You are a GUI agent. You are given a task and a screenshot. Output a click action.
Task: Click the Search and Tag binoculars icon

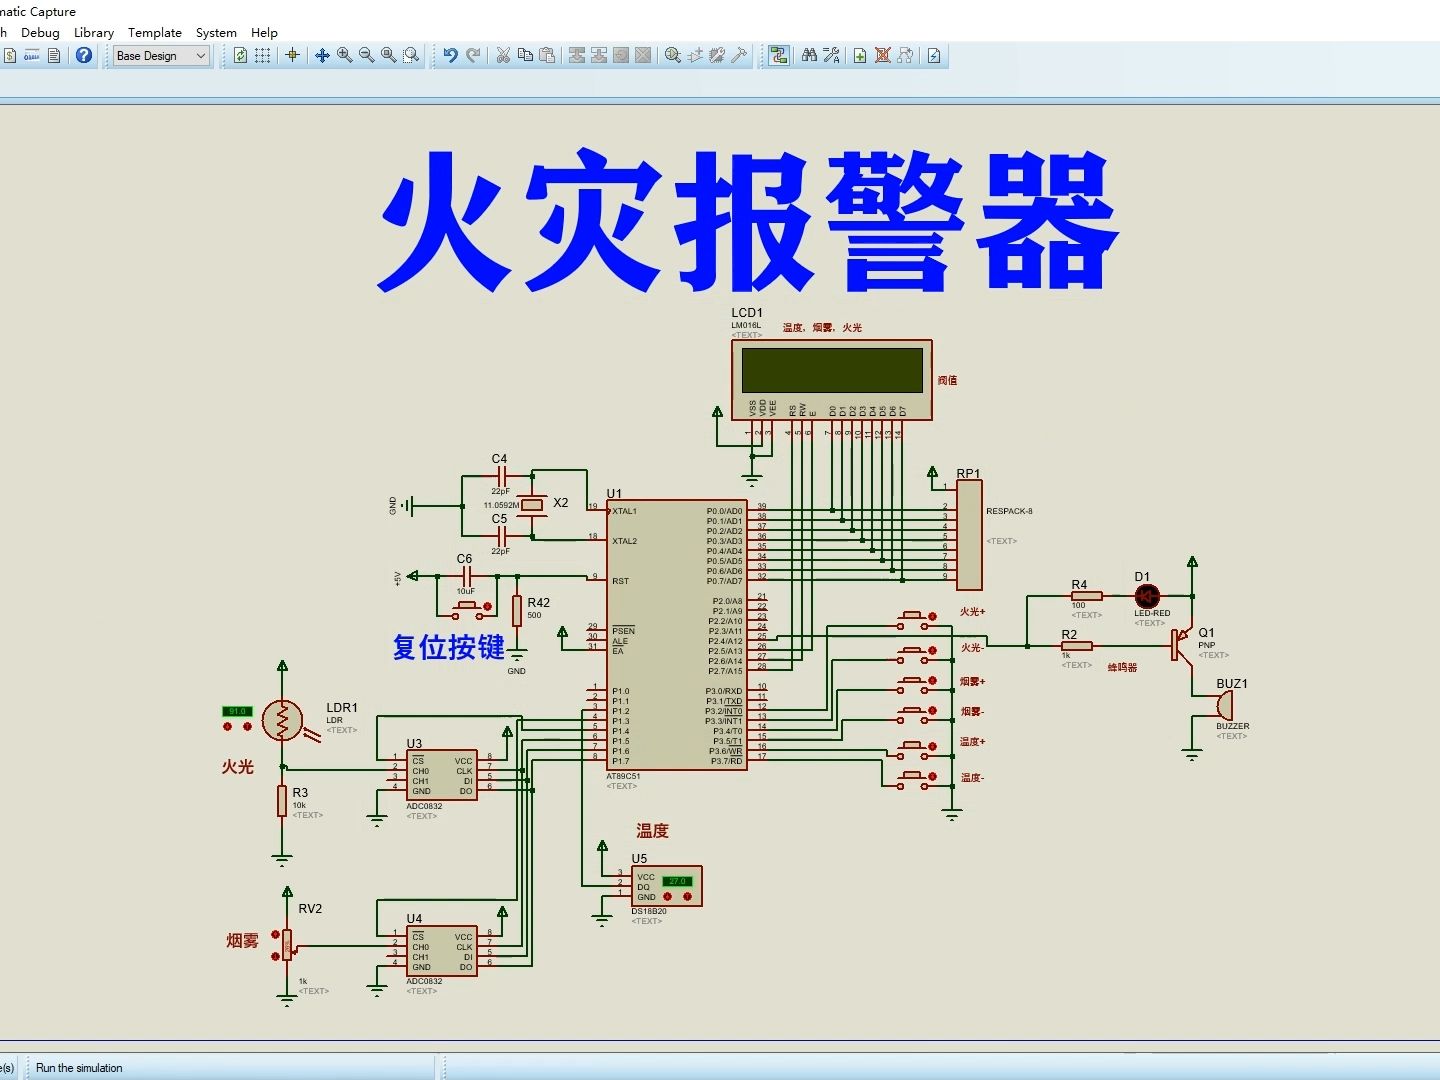(x=809, y=55)
